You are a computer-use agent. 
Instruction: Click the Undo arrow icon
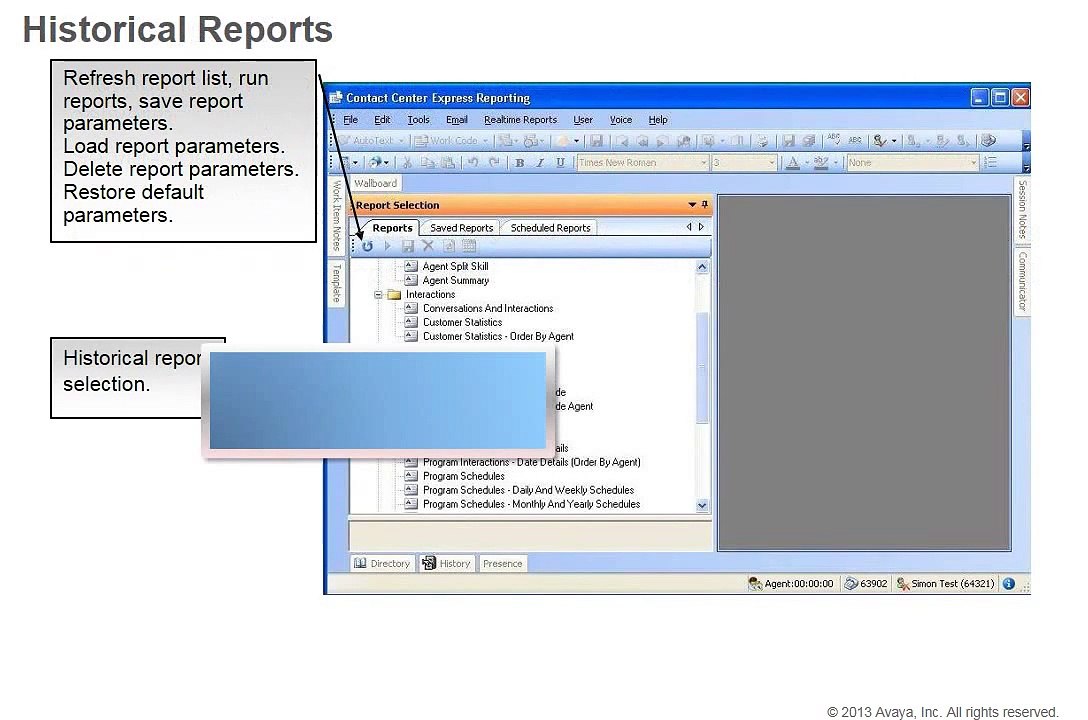pos(473,162)
